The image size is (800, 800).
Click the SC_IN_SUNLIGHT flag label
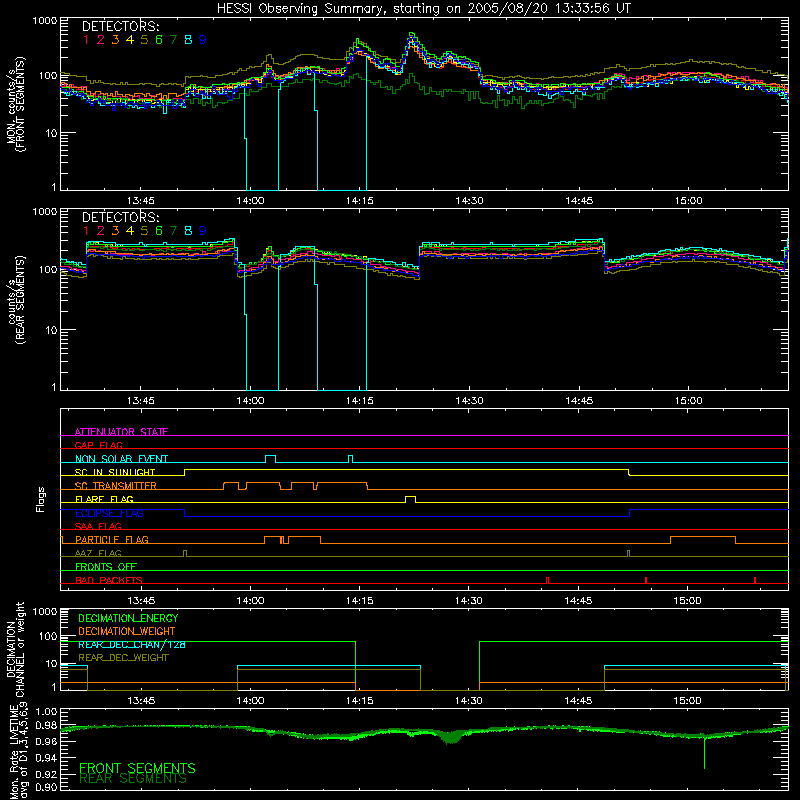tap(115, 472)
